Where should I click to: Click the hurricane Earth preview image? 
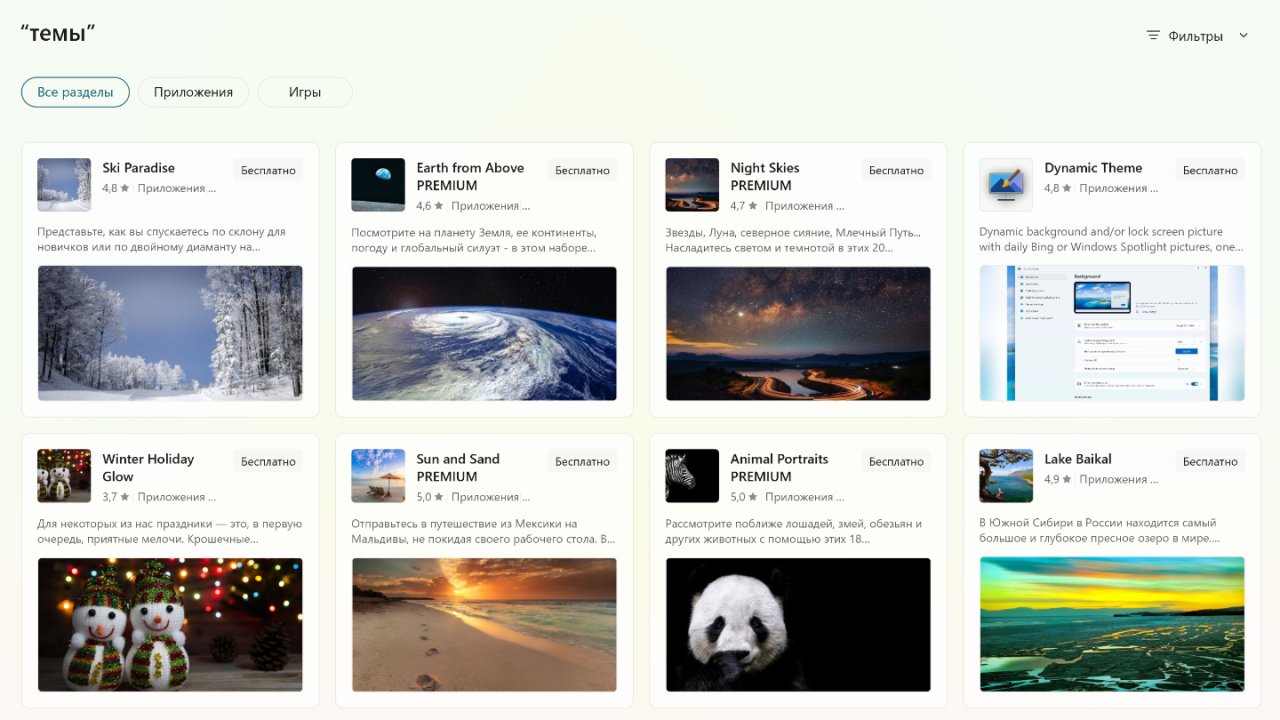484,333
